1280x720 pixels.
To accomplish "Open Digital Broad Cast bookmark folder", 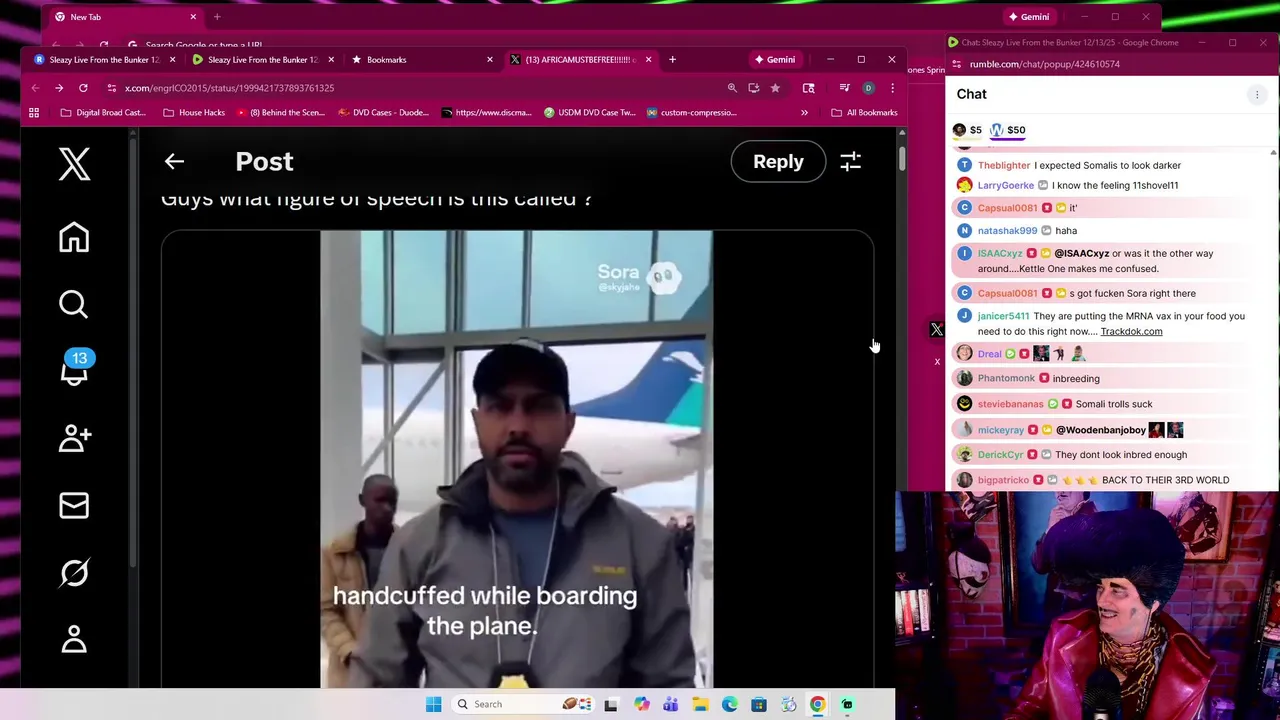I will pos(103,113).
